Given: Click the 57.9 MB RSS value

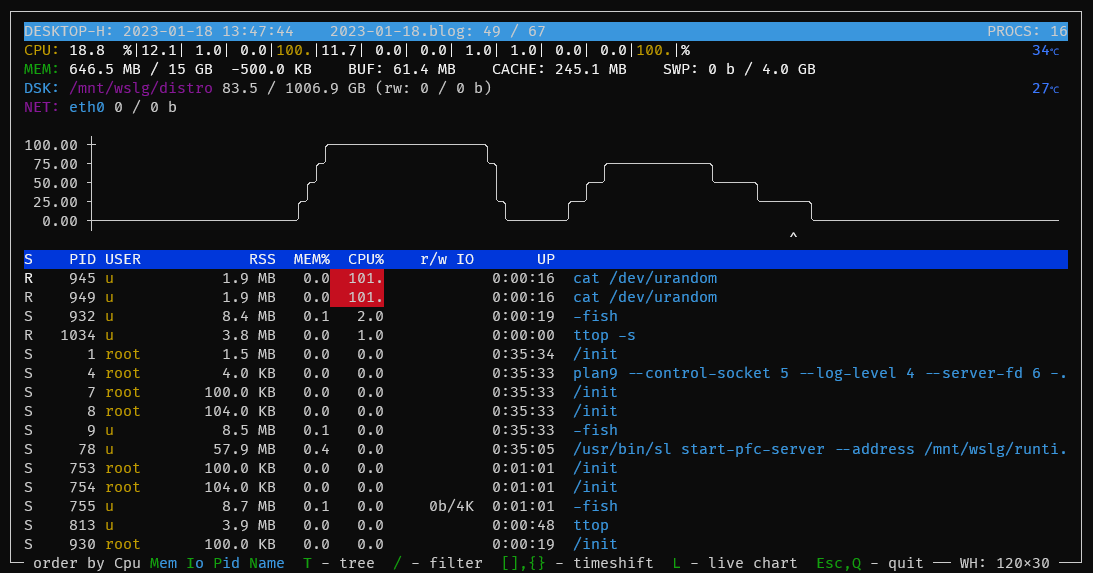Looking at the screenshot, I should (x=244, y=449).
